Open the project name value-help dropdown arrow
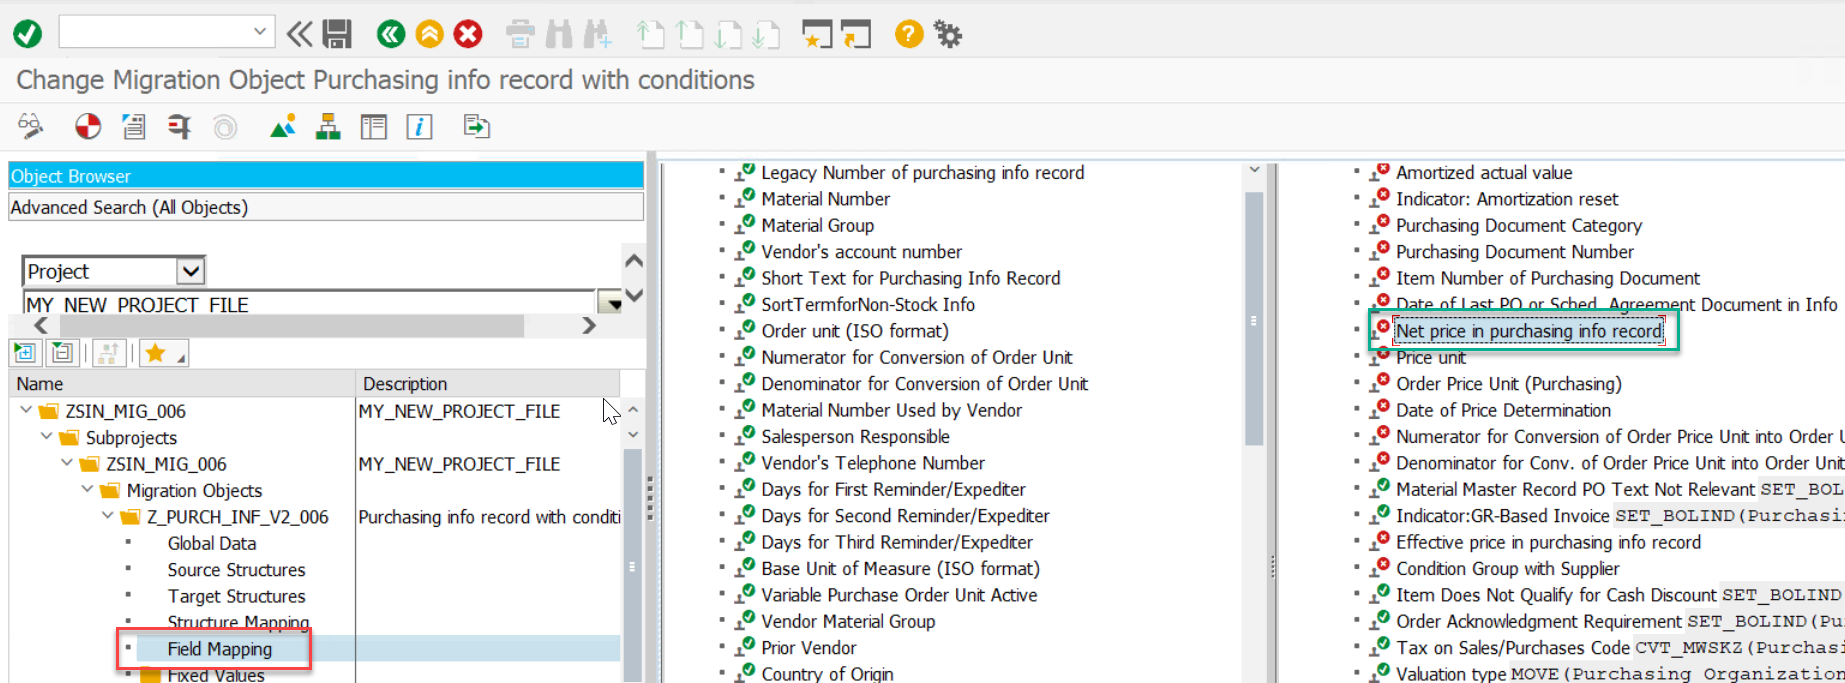This screenshot has height=683, width=1845. 609,303
